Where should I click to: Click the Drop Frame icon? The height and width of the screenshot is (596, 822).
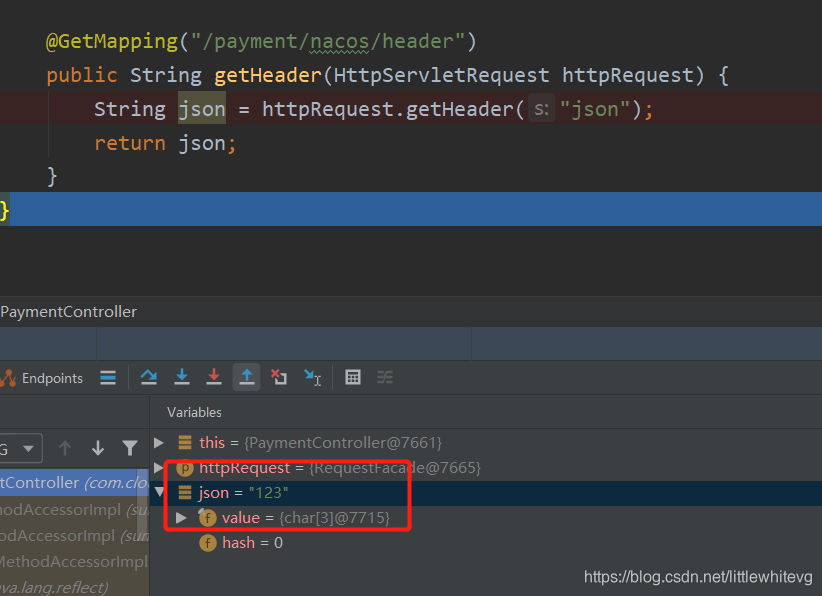(x=279, y=377)
